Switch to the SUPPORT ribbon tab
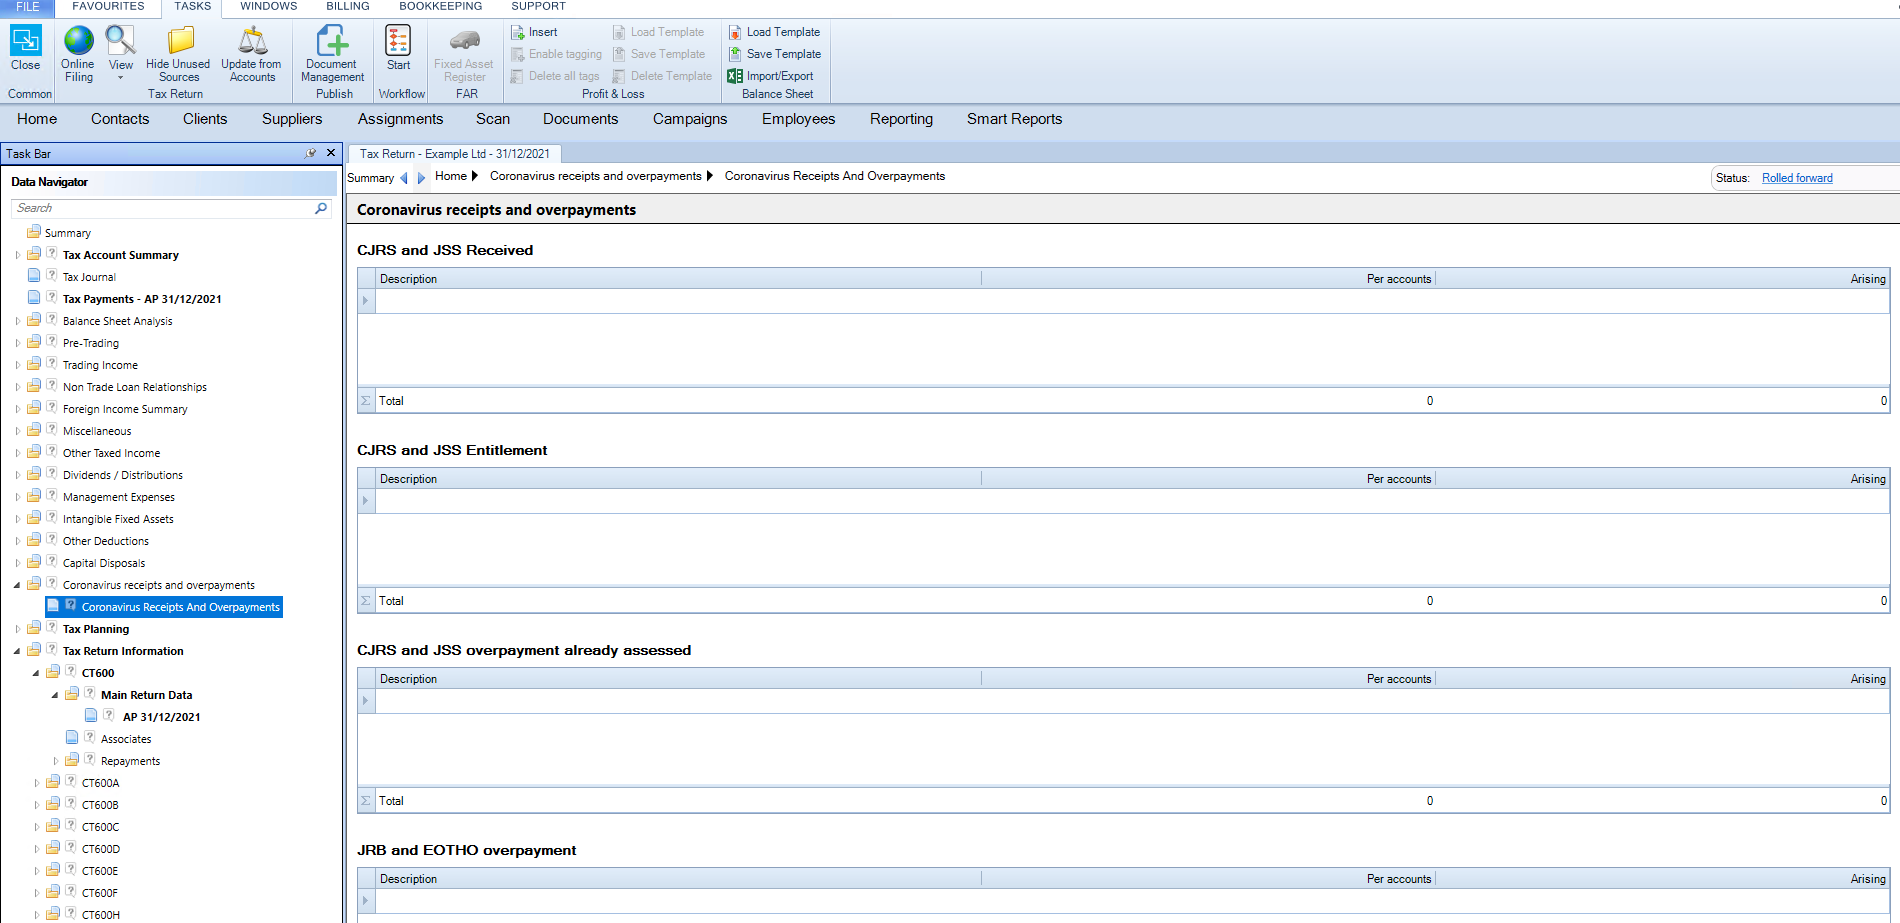 [538, 7]
